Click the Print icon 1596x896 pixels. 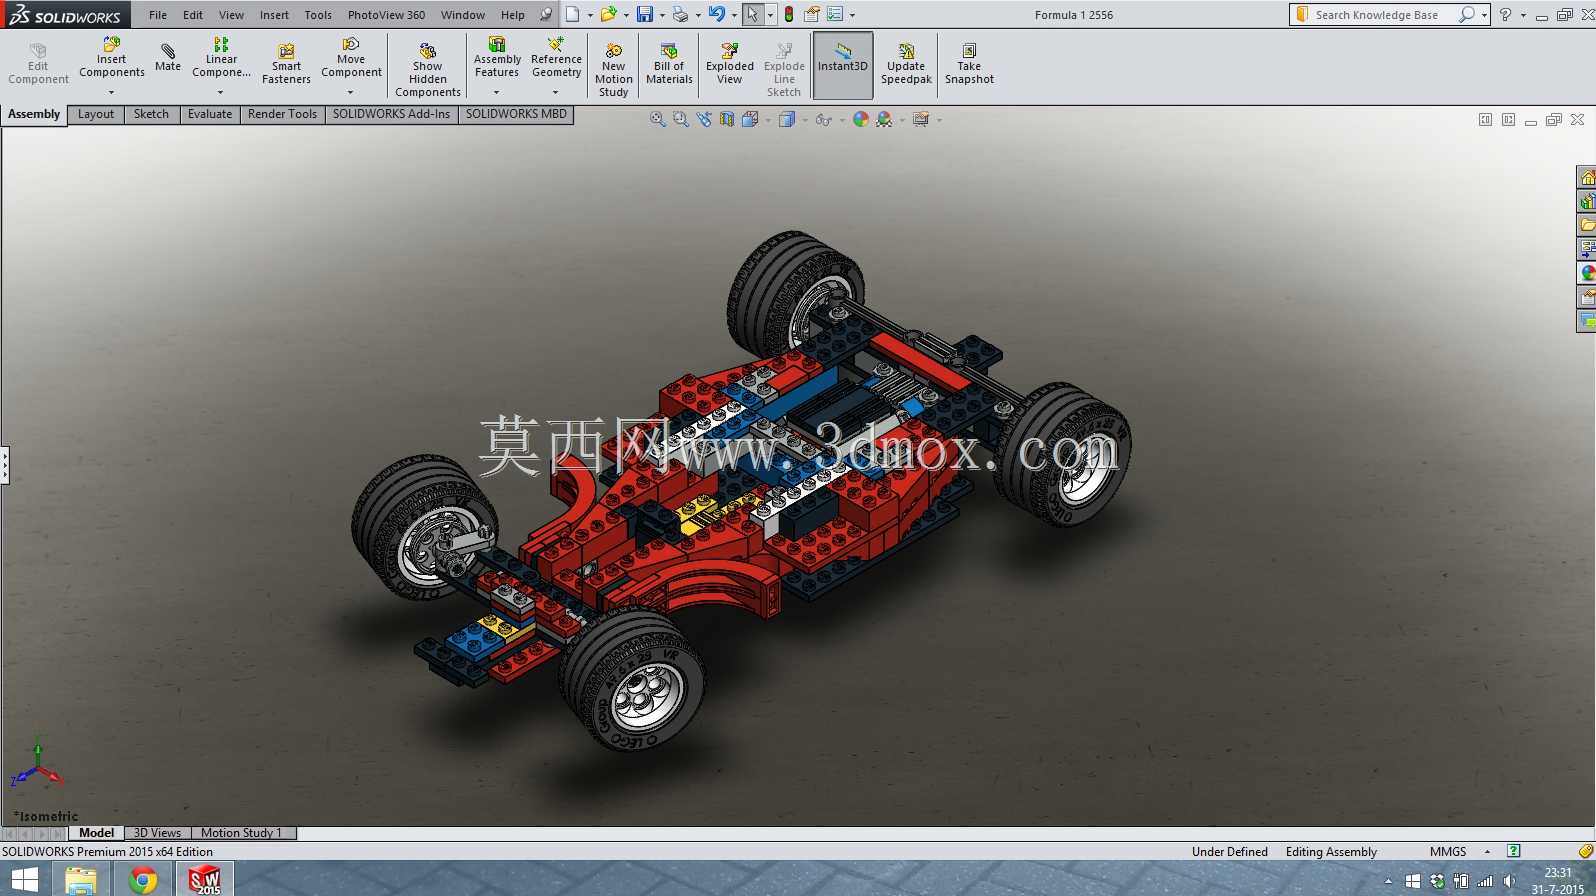[680, 14]
